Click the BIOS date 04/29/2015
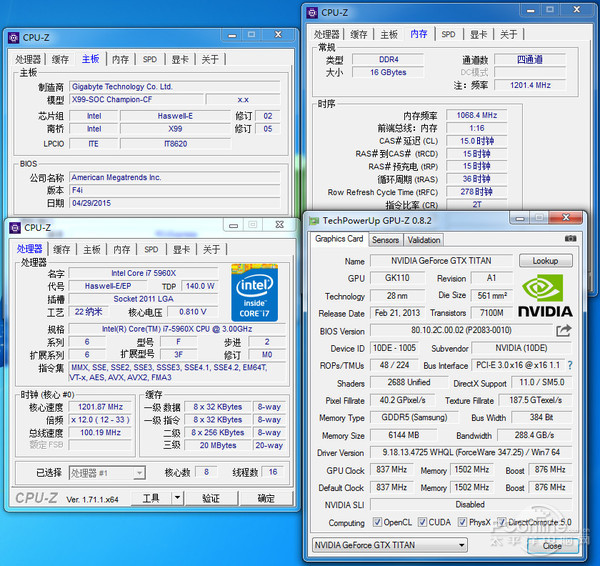 tap(91, 203)
